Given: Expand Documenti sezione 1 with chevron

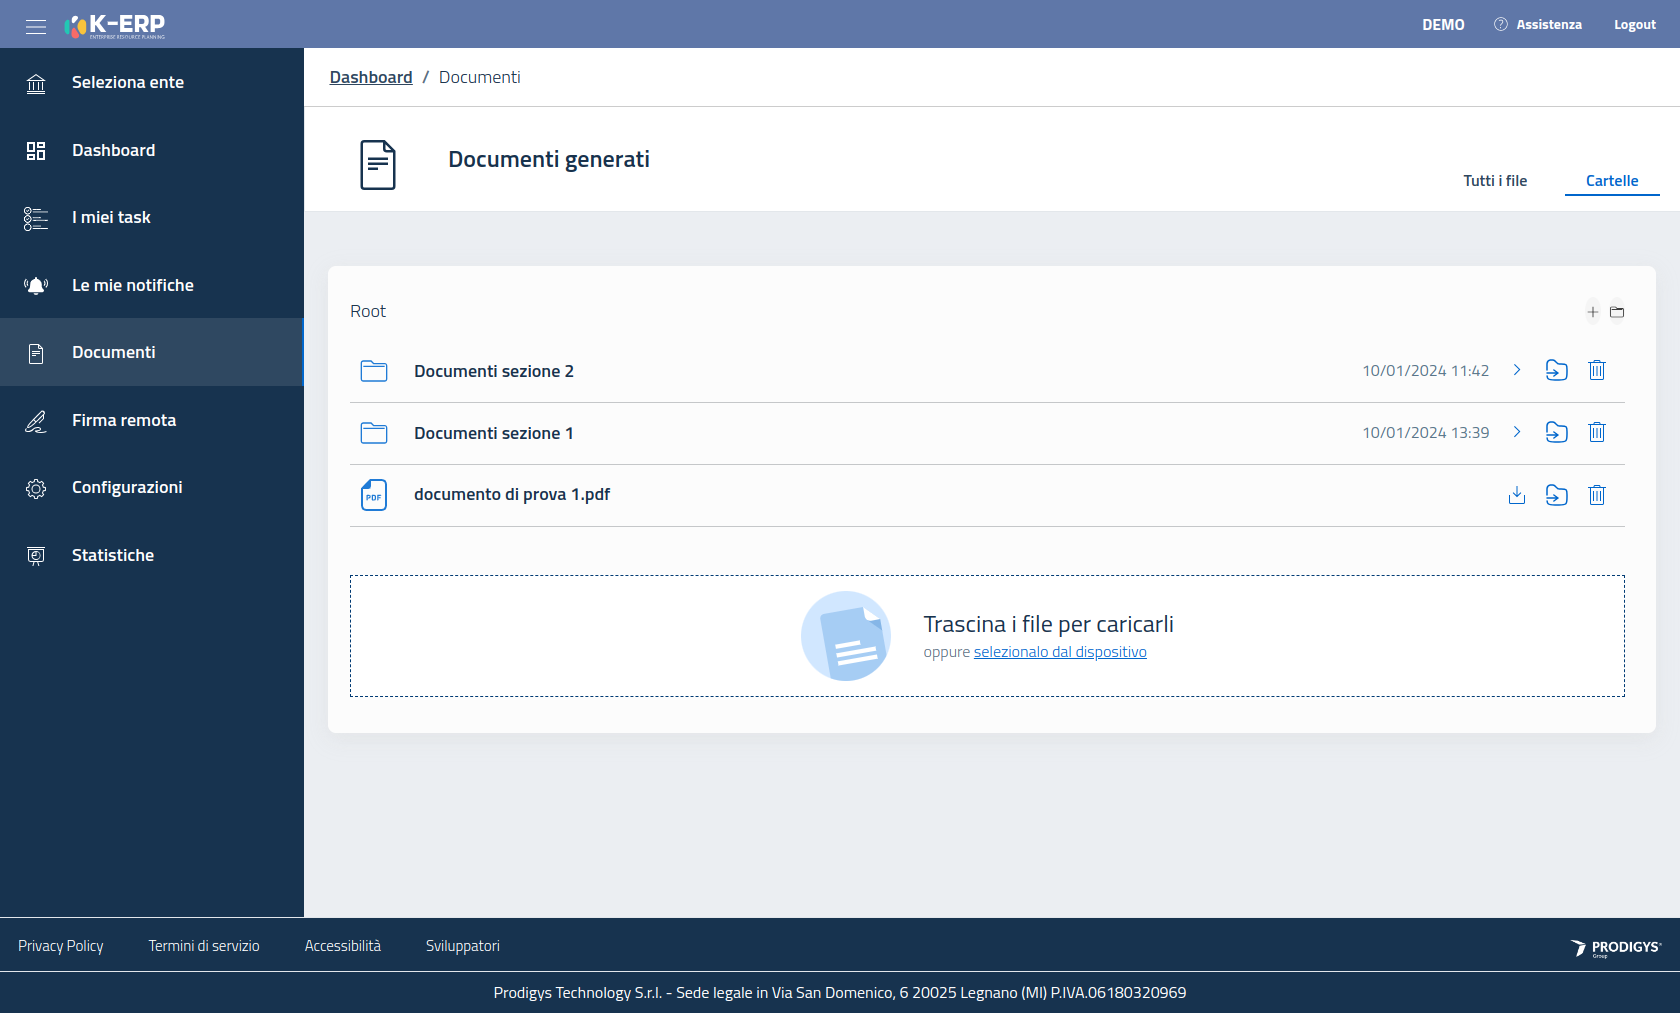Looking at the screenshot, I should tap(1517, 432).
